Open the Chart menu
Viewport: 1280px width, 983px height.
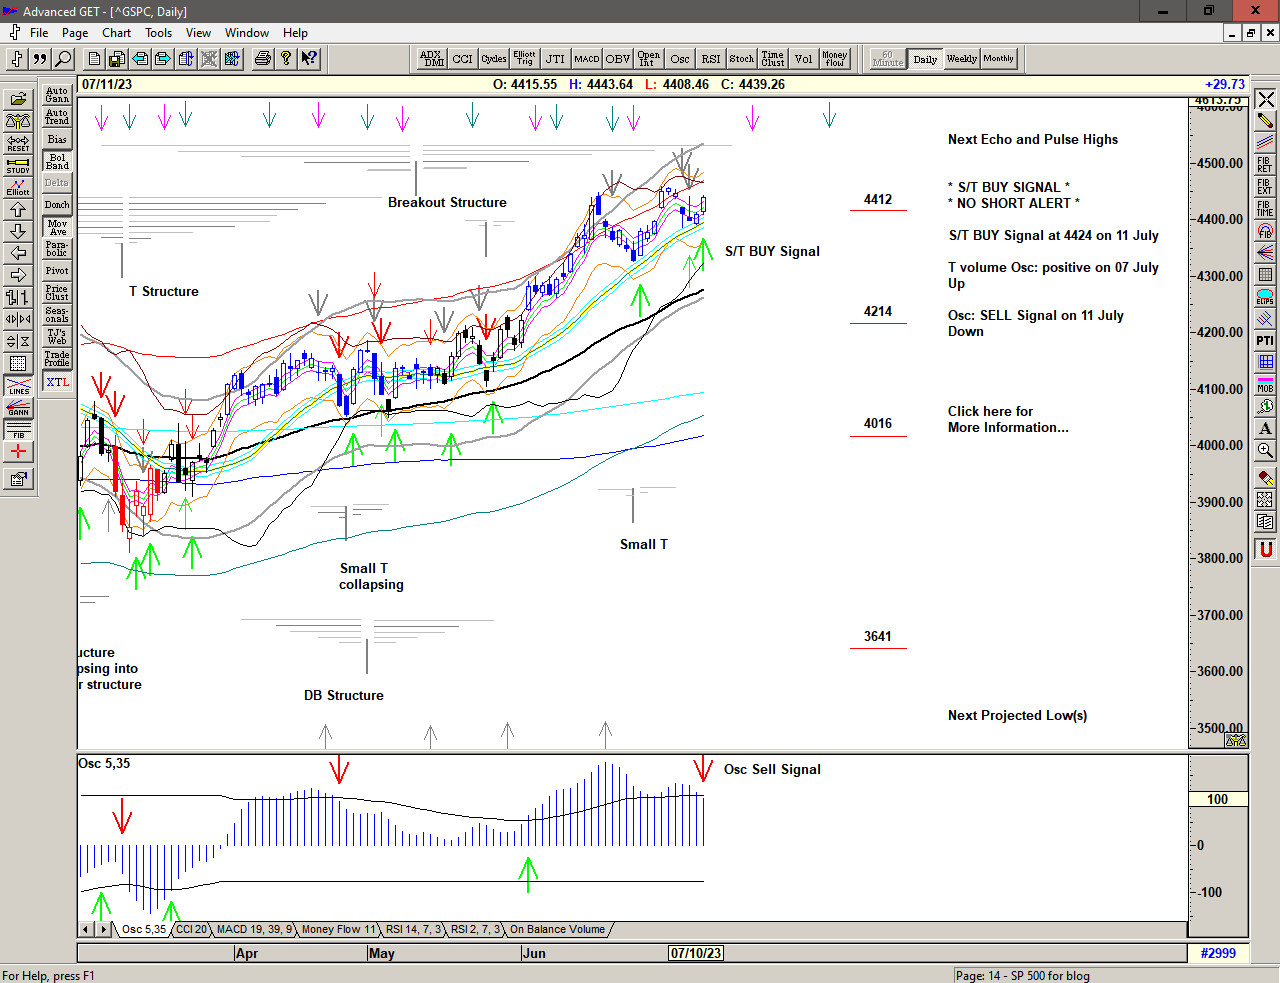click(116, 33)
